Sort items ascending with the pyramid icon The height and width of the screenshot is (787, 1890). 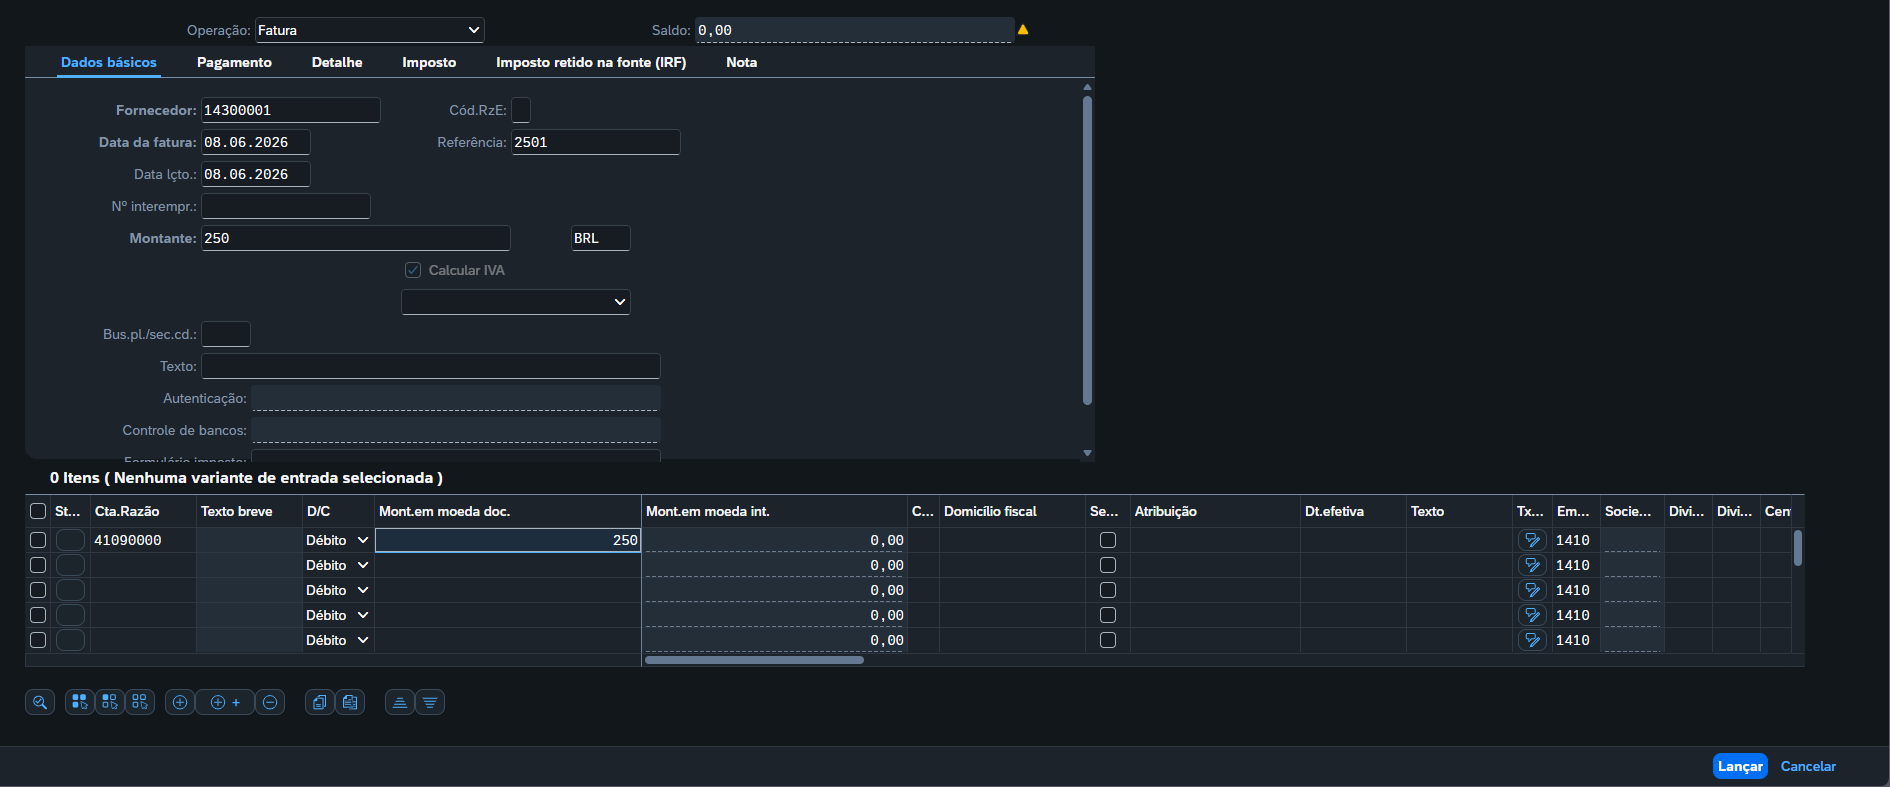point(400,702)
